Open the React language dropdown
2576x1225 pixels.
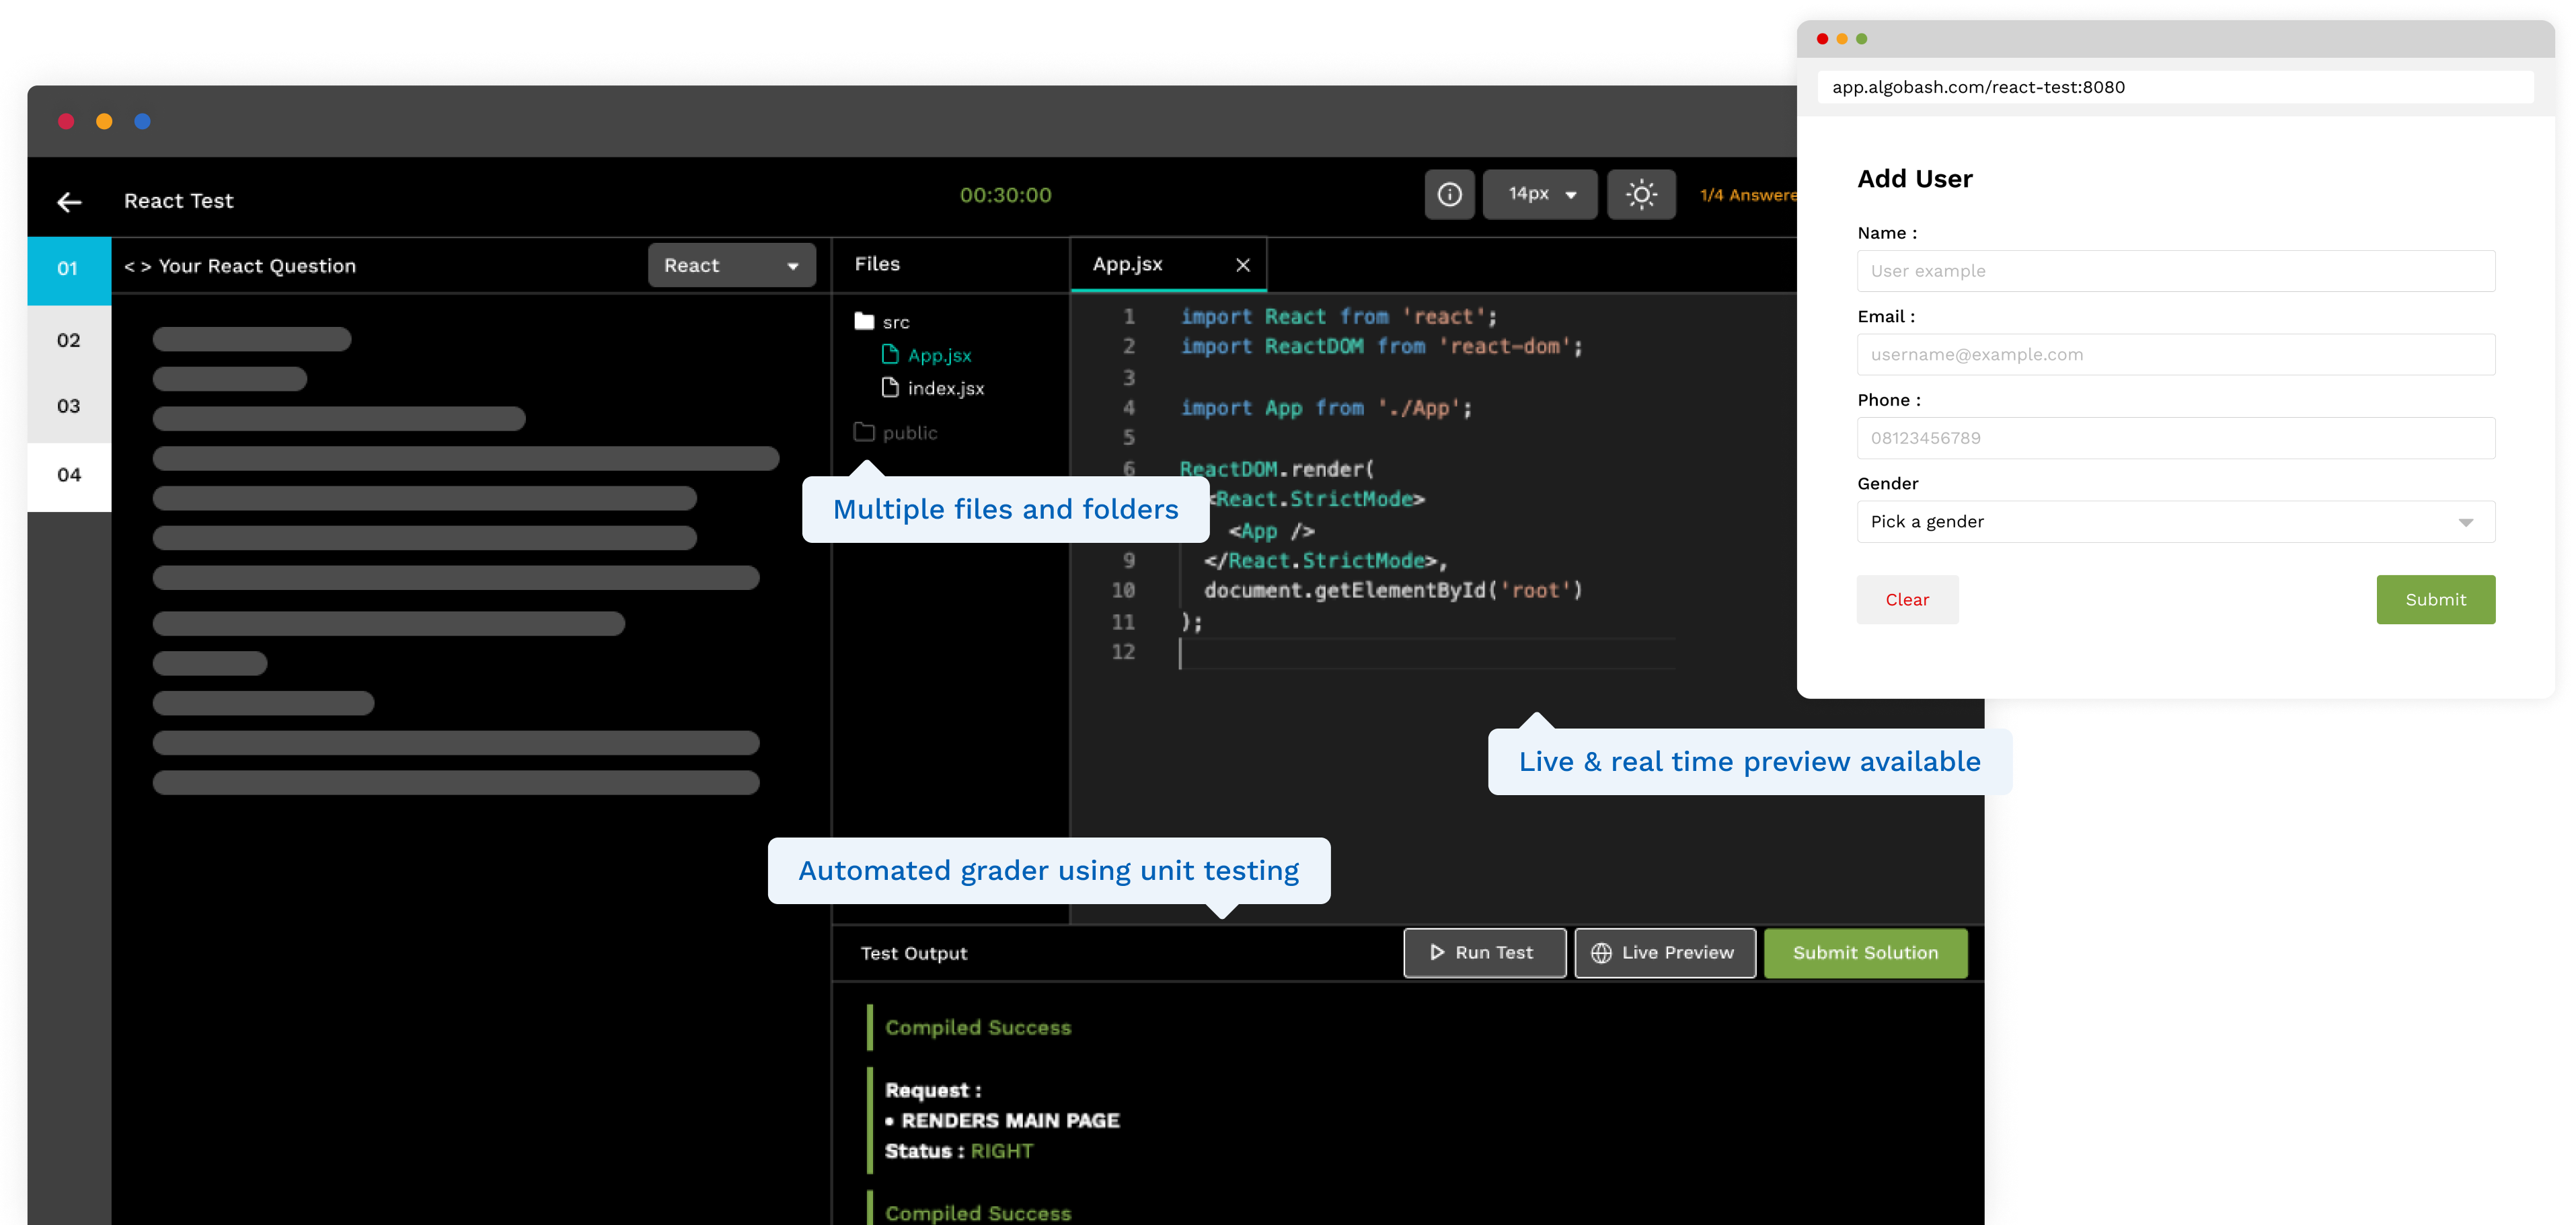pos(731,266)
